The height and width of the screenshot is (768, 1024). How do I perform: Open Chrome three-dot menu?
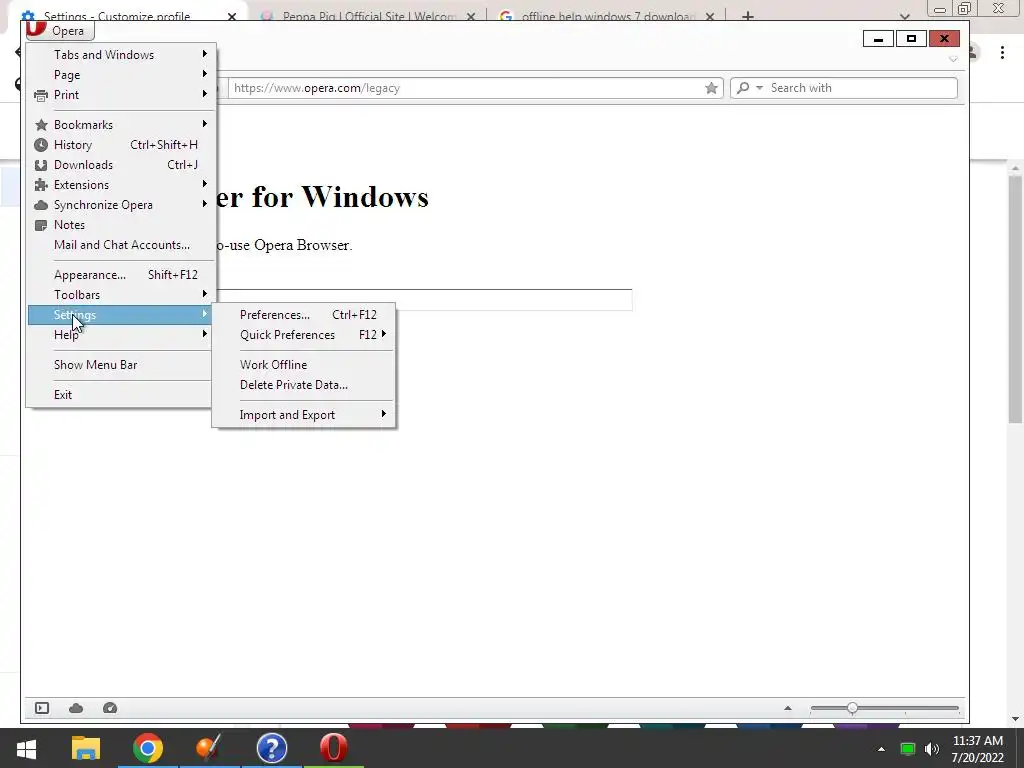pos(1002,52)
